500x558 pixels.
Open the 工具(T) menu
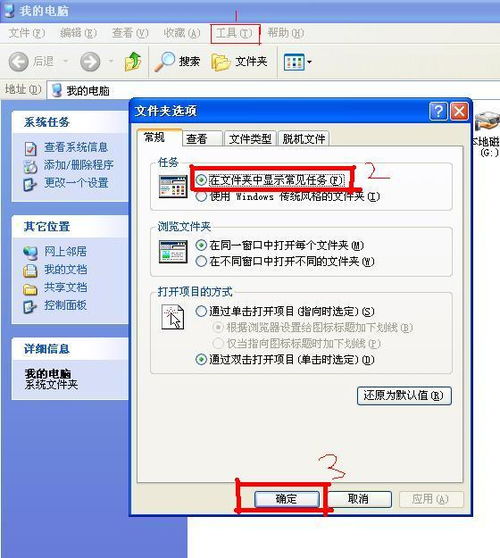pyautogui.click(x=234, y=33)
